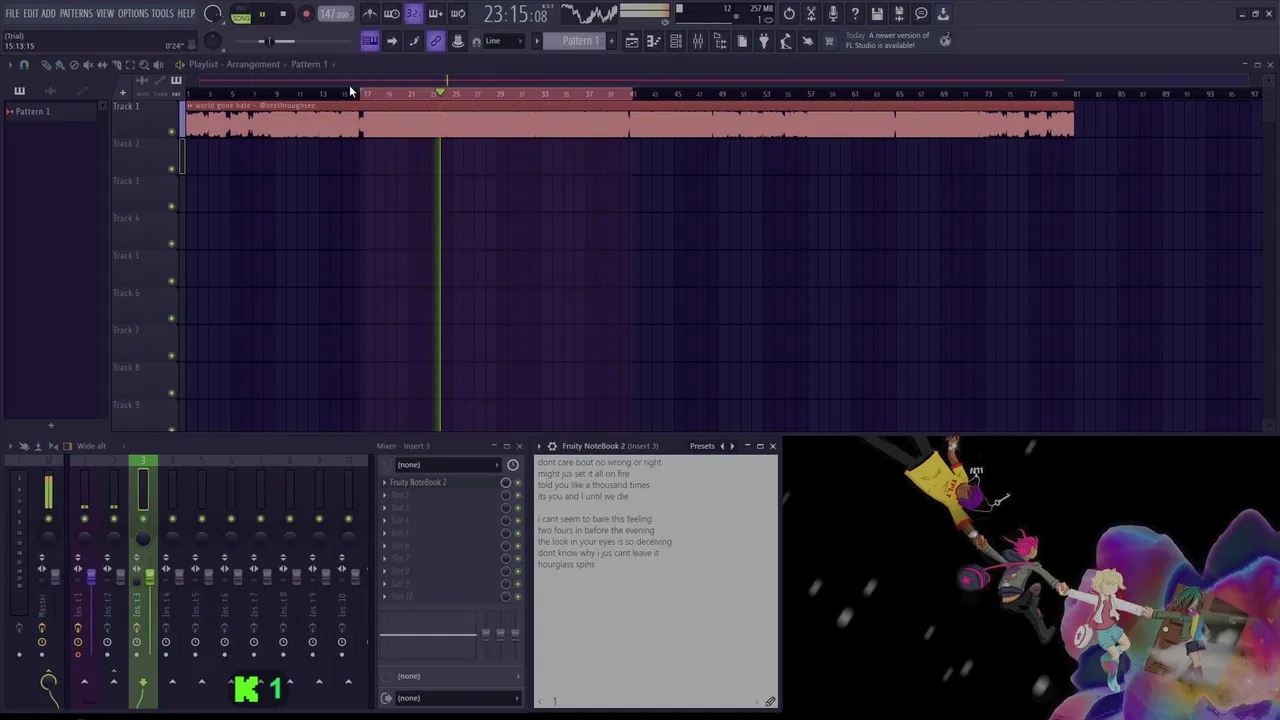Select next NoteBook preset arrow
The image size is (1280, 720).
[732, 446]
